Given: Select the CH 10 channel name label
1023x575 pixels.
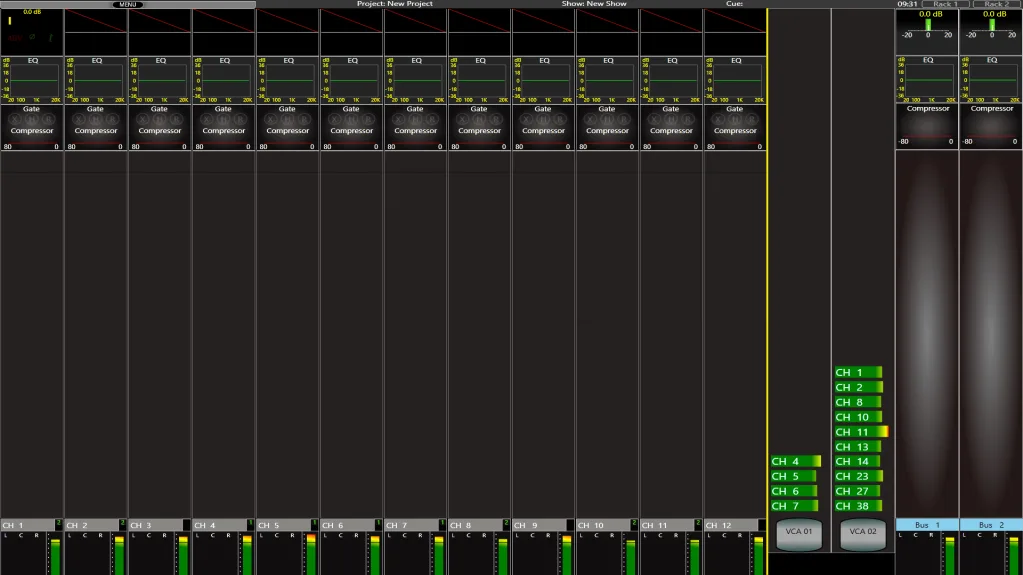Looking at the screenshot, I should [x=603, y=525].
